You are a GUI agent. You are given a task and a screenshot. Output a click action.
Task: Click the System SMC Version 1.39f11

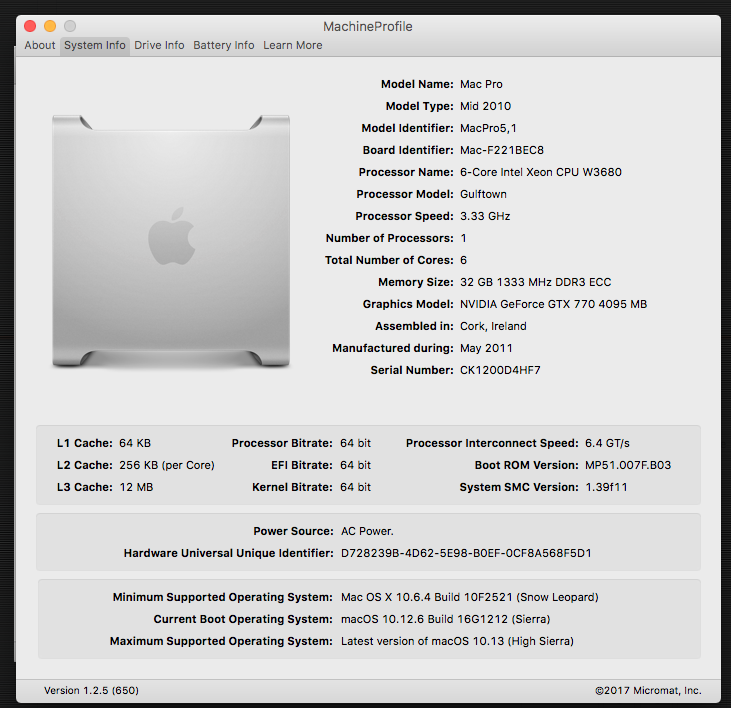(606, 487)
